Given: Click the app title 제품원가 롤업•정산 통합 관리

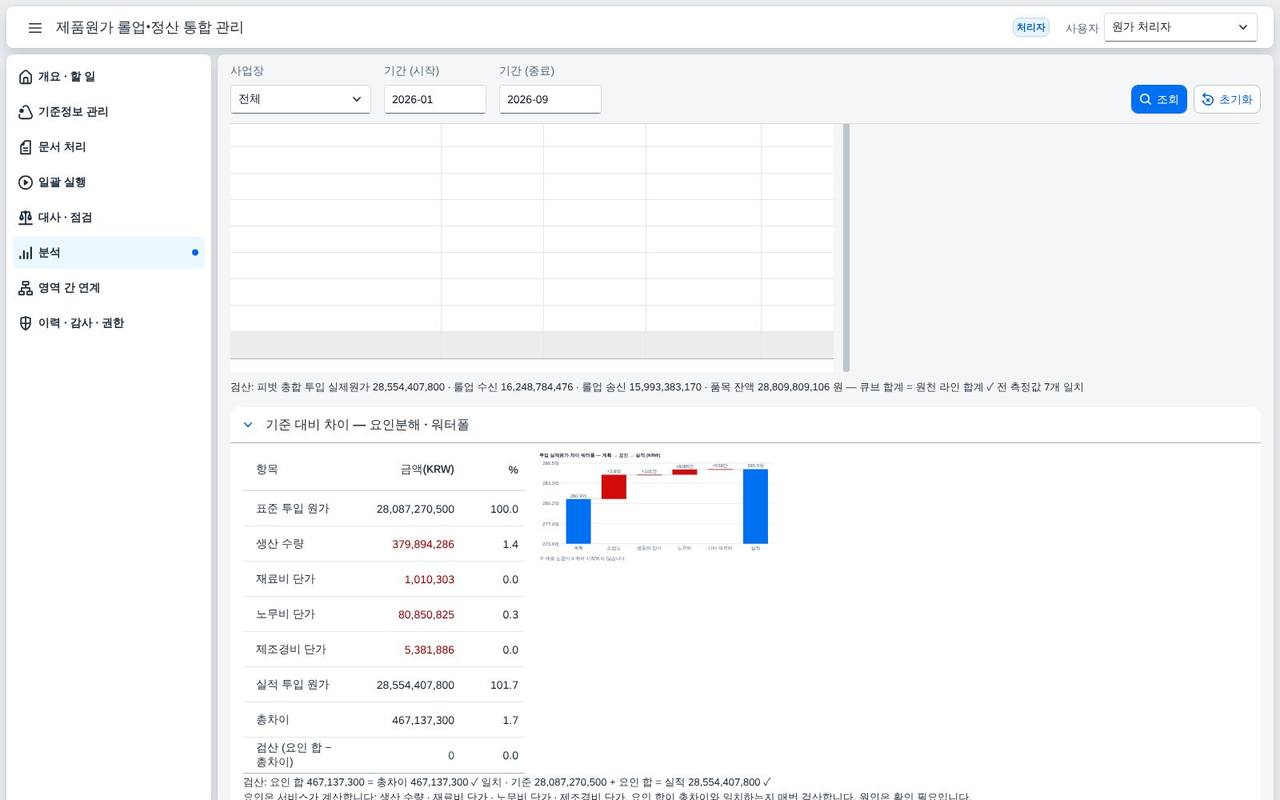Looking at the screenshot, I should pos(150,28).
